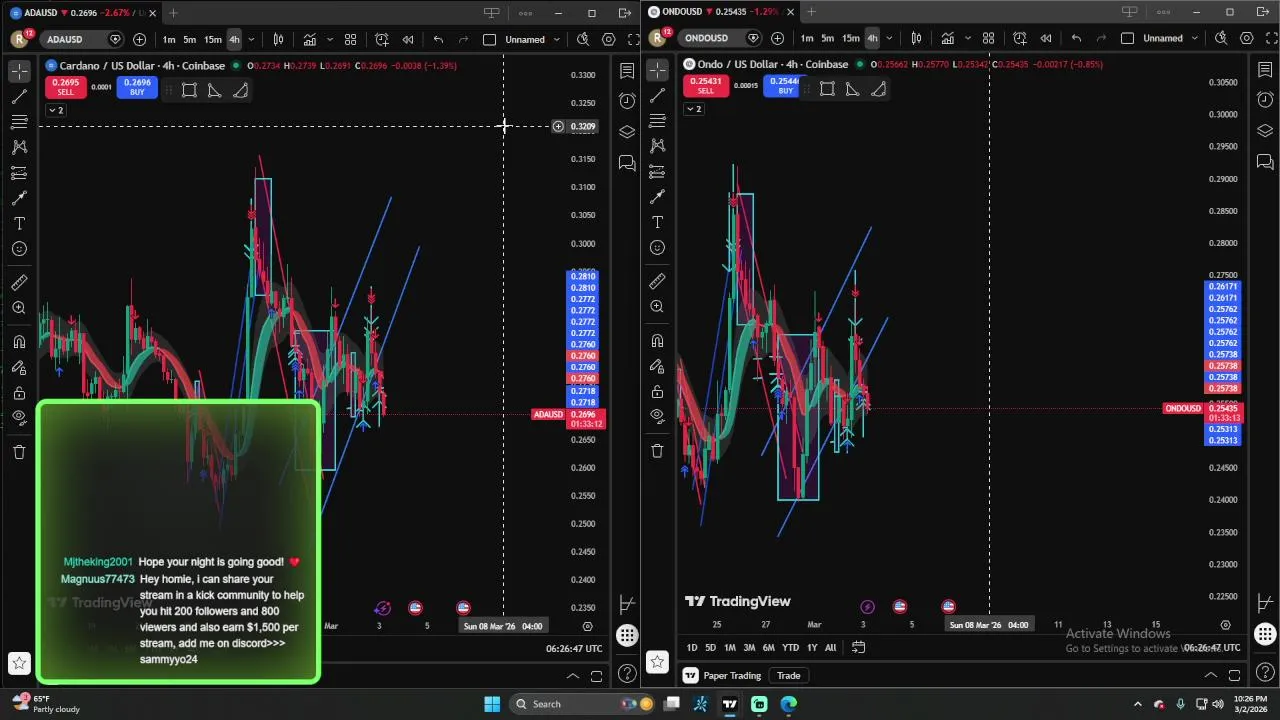Open chart settings hexagon in ONDOUSD toolbar
This screenshot has width=1280, height=720.
(1247, 38)
